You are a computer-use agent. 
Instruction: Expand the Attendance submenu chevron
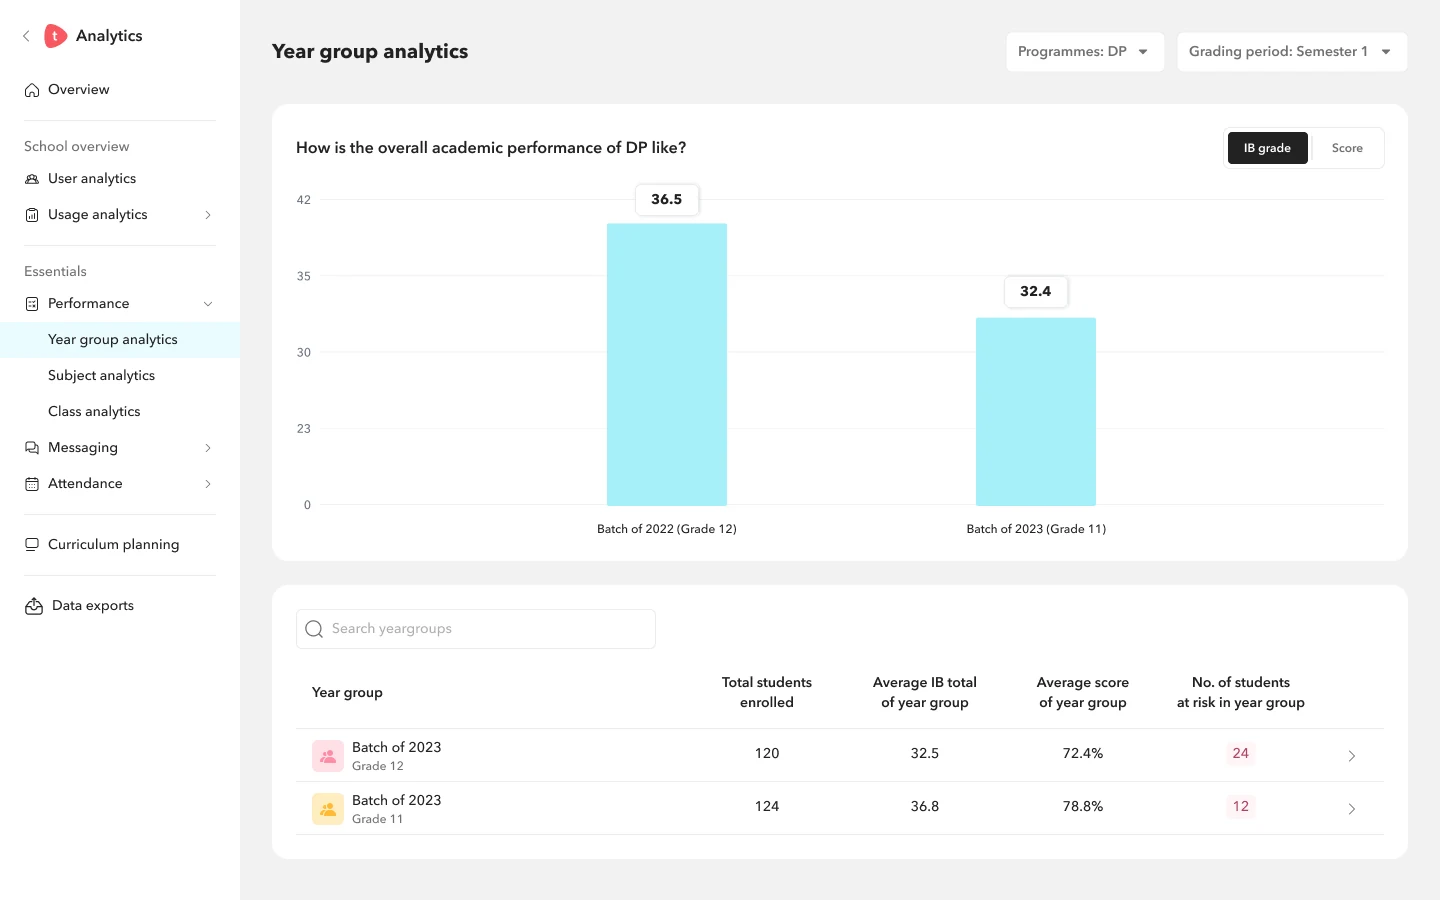(x=208, y=484)
